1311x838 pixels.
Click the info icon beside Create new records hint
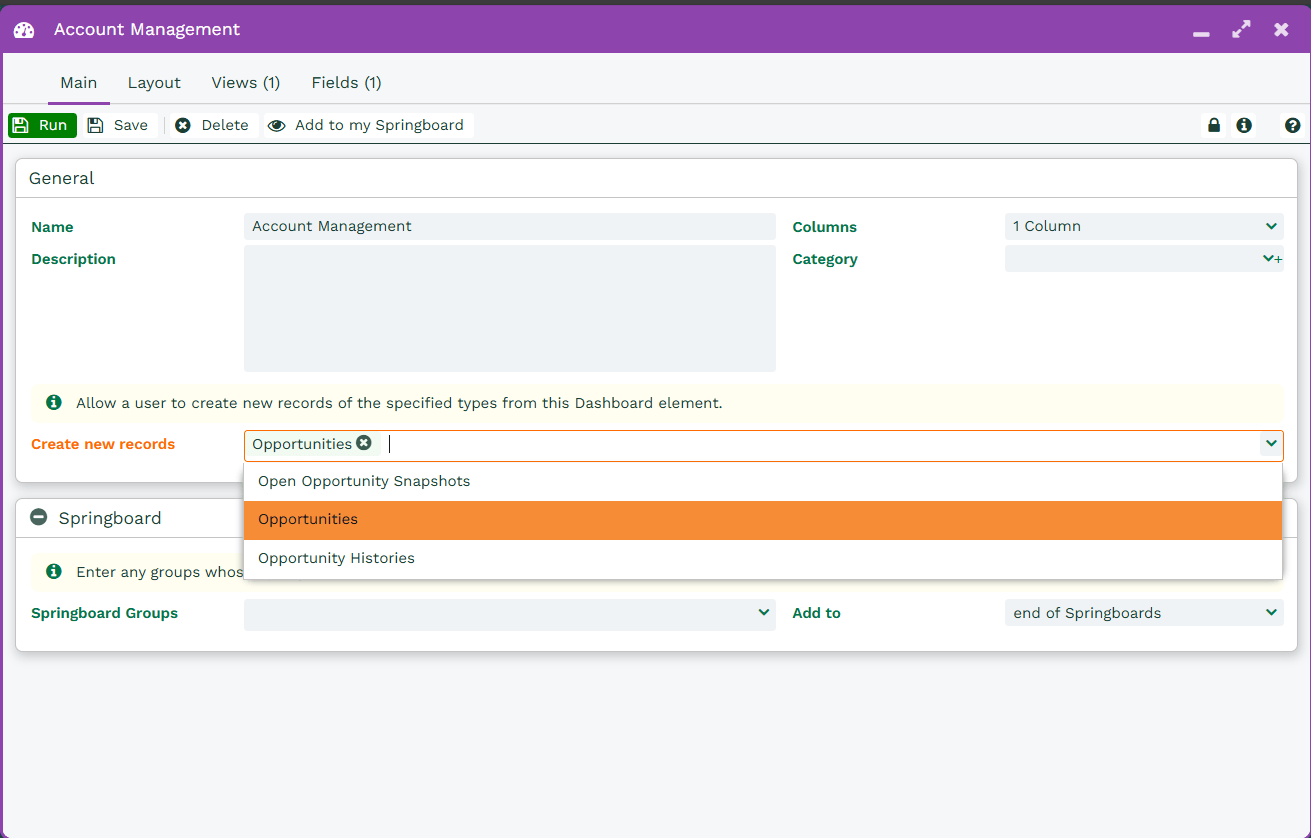[54, 403]
